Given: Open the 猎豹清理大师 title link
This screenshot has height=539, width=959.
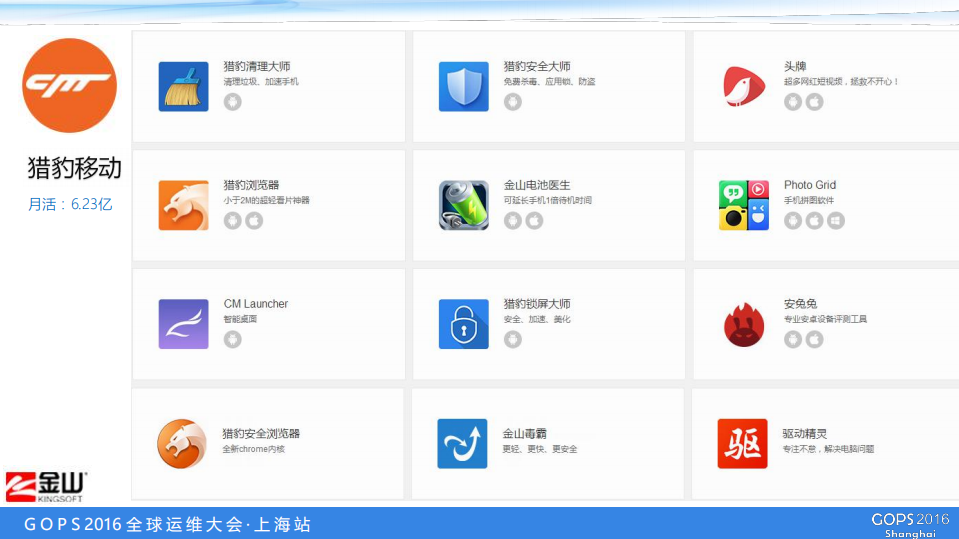Looking at the screenshot, I should (x=257, y=66).
